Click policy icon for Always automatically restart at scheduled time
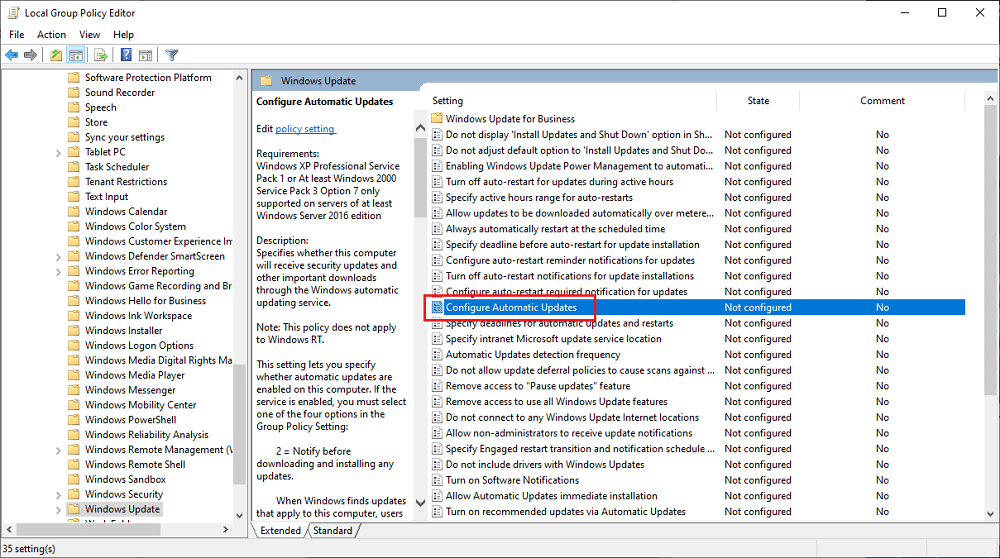Image resolution: width=1000 pixels, height=558 pixels. point(437,229)
